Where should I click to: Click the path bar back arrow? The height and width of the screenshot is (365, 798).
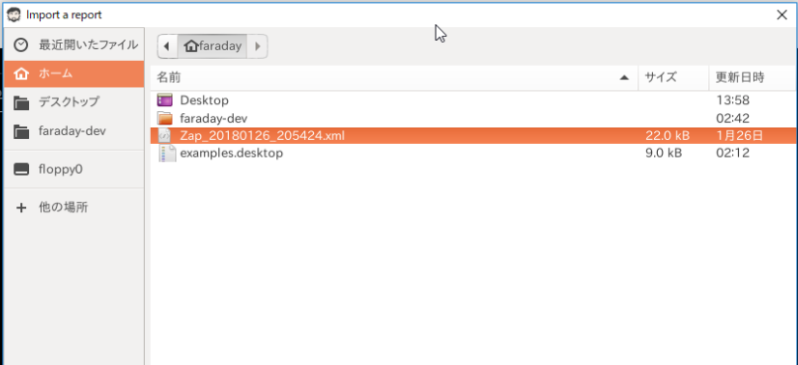click(x=167, y=46)
